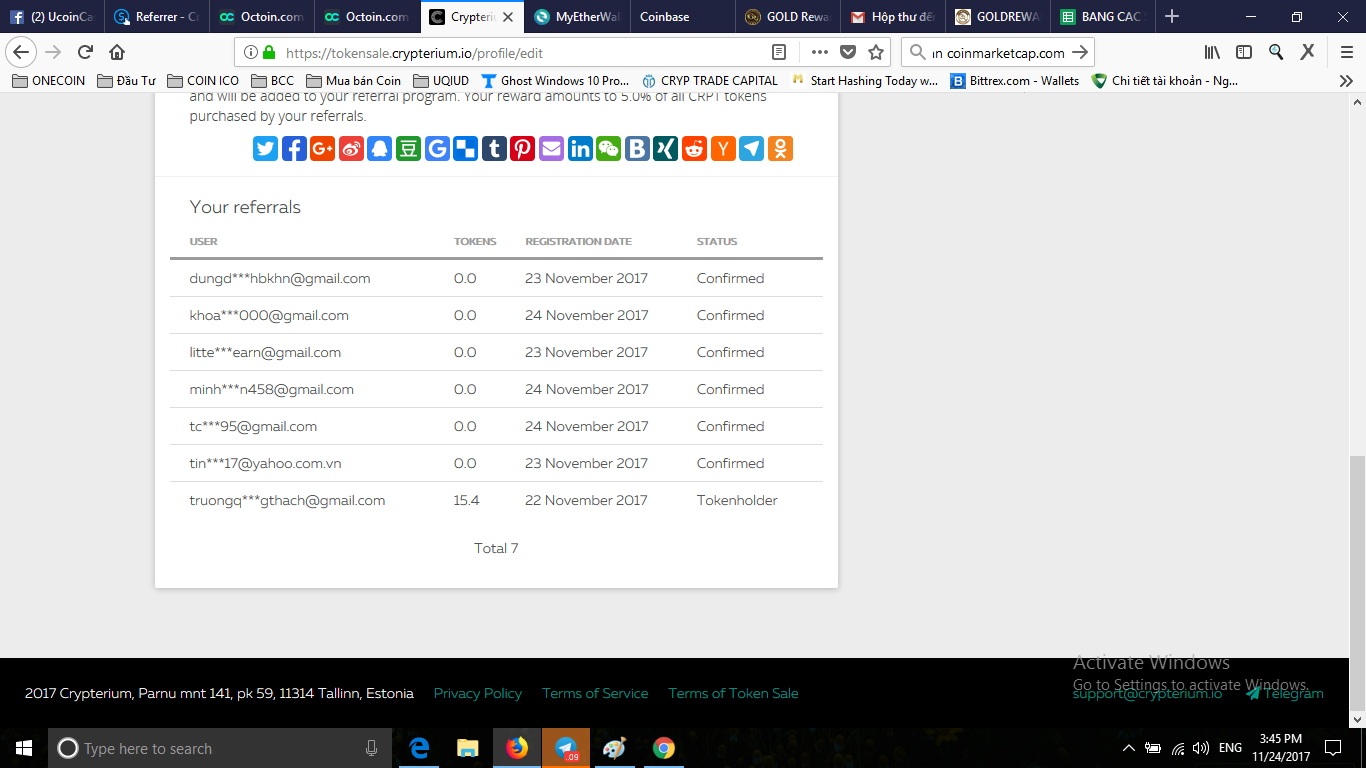Click the Firefox search box
The image size is (1366, 768).
click(x=997, y=53)
